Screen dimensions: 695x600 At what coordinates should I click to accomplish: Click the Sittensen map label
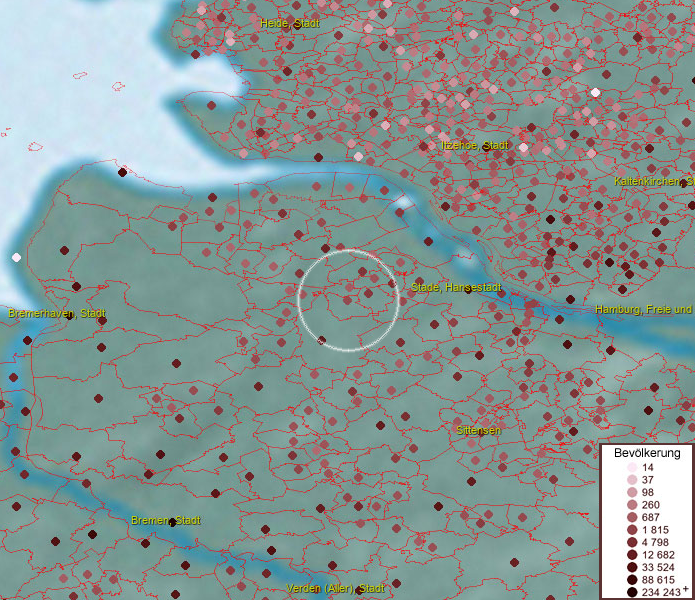(x=478, y=430)
